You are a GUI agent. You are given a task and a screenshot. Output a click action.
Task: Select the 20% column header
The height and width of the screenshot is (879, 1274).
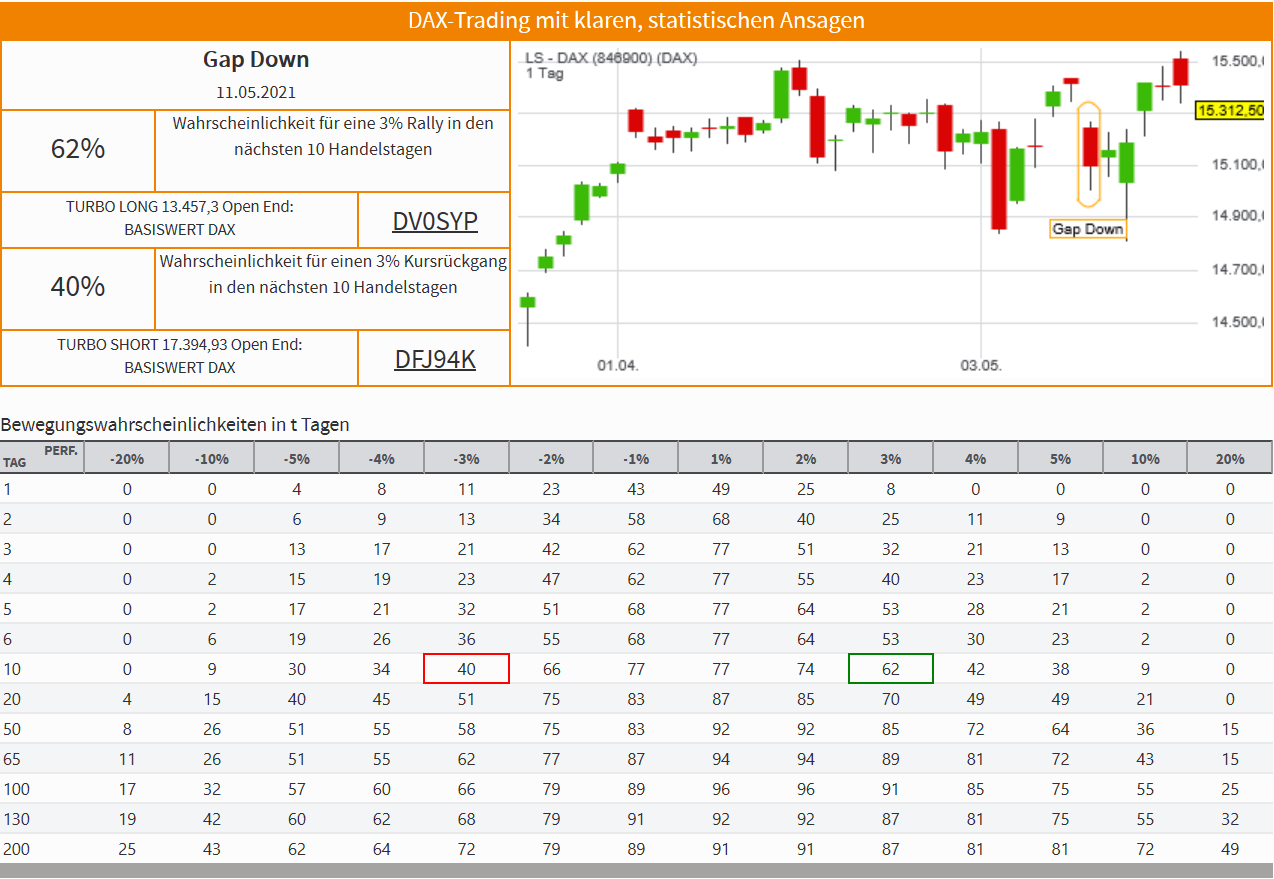1230,458
